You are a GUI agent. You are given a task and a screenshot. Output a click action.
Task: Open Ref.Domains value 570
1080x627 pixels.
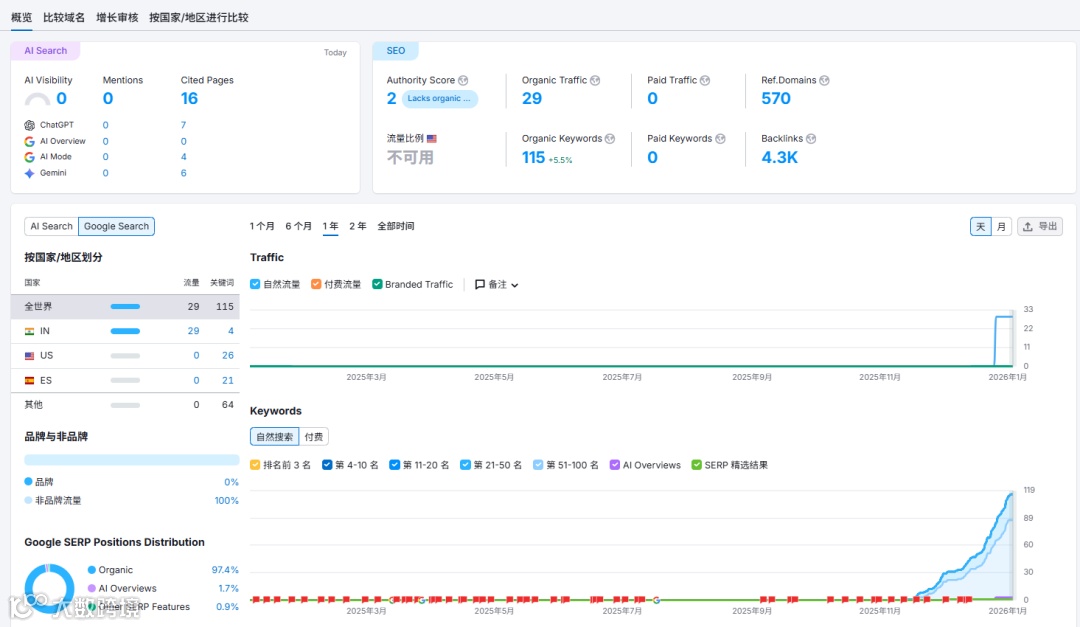point(776,99)
